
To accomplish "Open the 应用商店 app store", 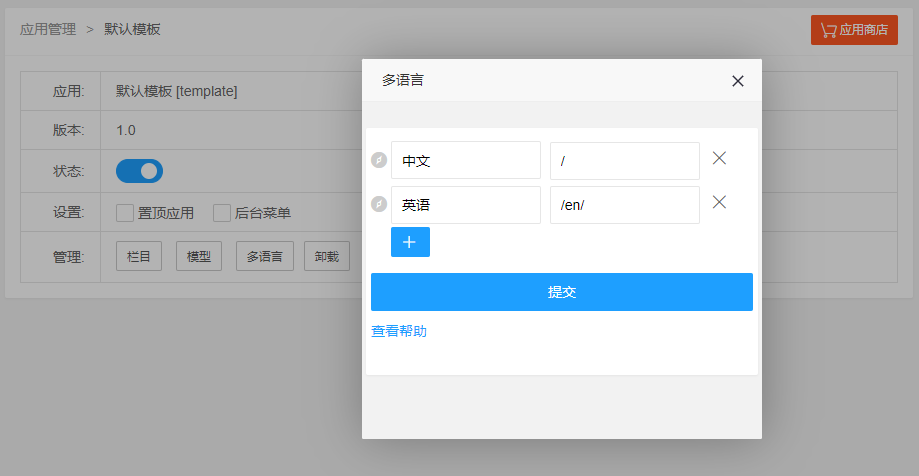I will point(854,30).
